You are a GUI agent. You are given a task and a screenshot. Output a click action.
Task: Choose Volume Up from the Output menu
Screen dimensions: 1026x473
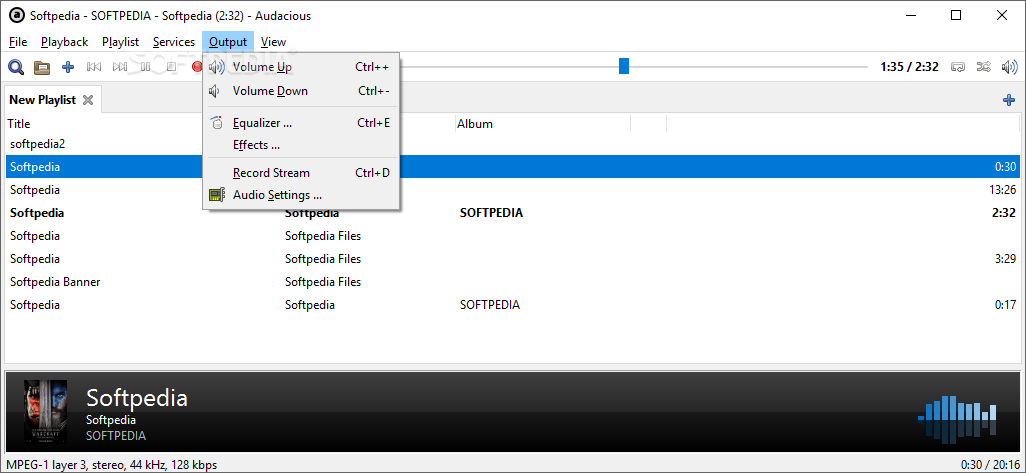point(301,67)
